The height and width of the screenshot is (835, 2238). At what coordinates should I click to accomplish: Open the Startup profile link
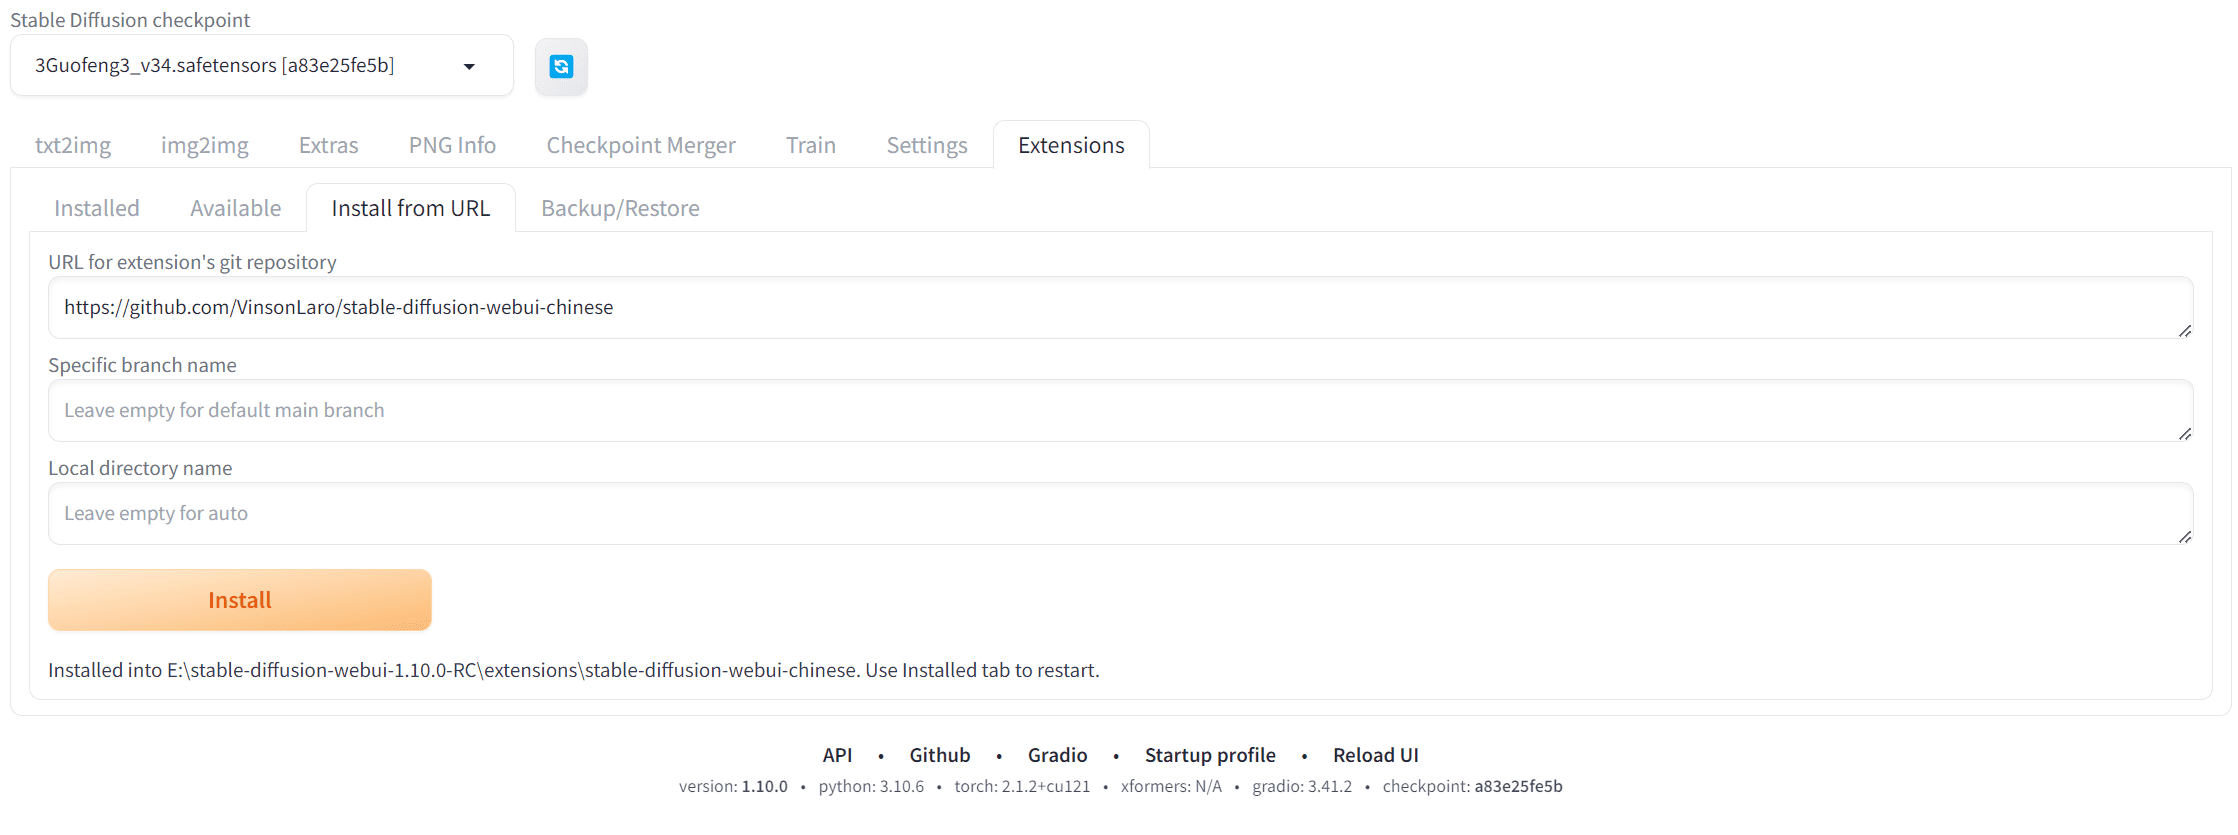pos(1209,755)
